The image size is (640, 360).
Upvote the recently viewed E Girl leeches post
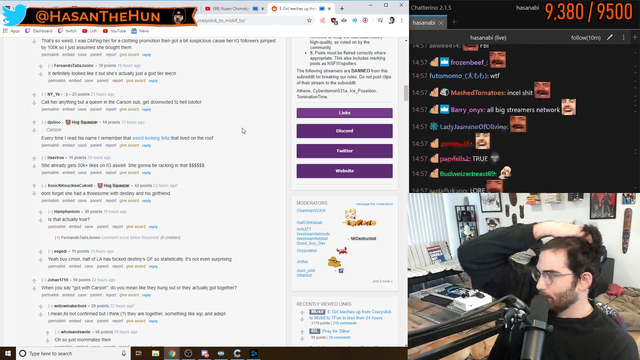point(302,313)
